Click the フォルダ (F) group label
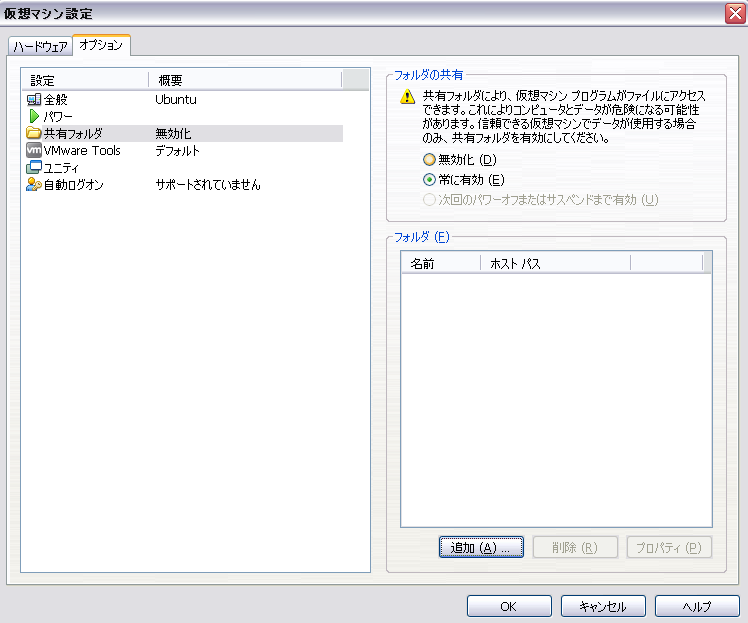 coord(422,237)
